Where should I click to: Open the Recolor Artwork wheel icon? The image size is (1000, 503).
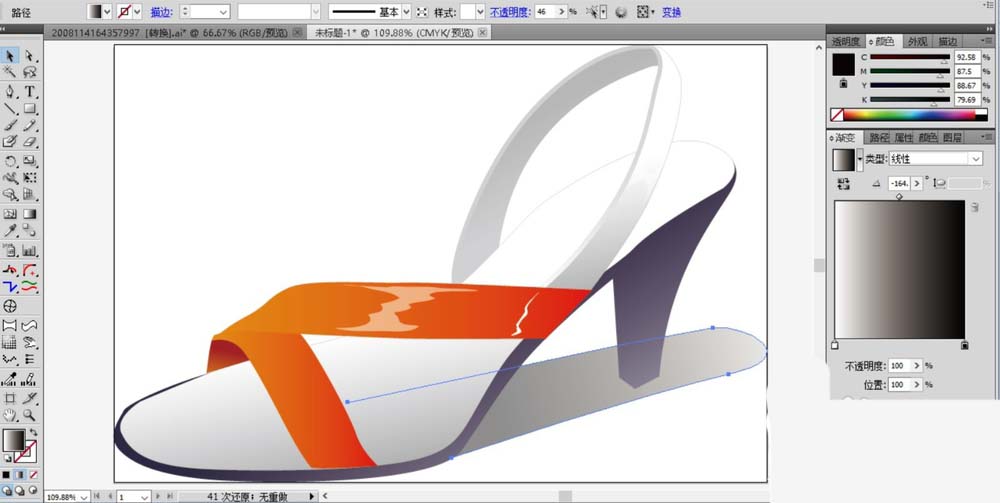point(622,11)
